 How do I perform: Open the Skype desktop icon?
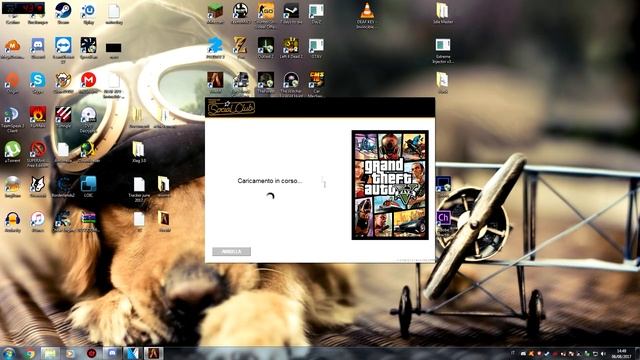point(38,83)
